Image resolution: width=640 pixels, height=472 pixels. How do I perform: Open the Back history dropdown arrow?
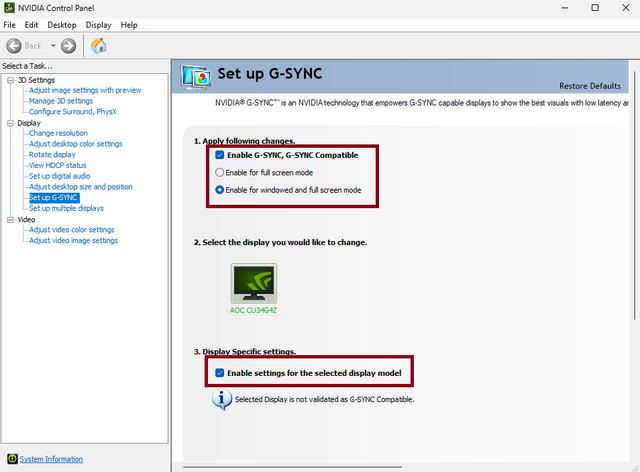pyautogui.click(x=53, y=46)
